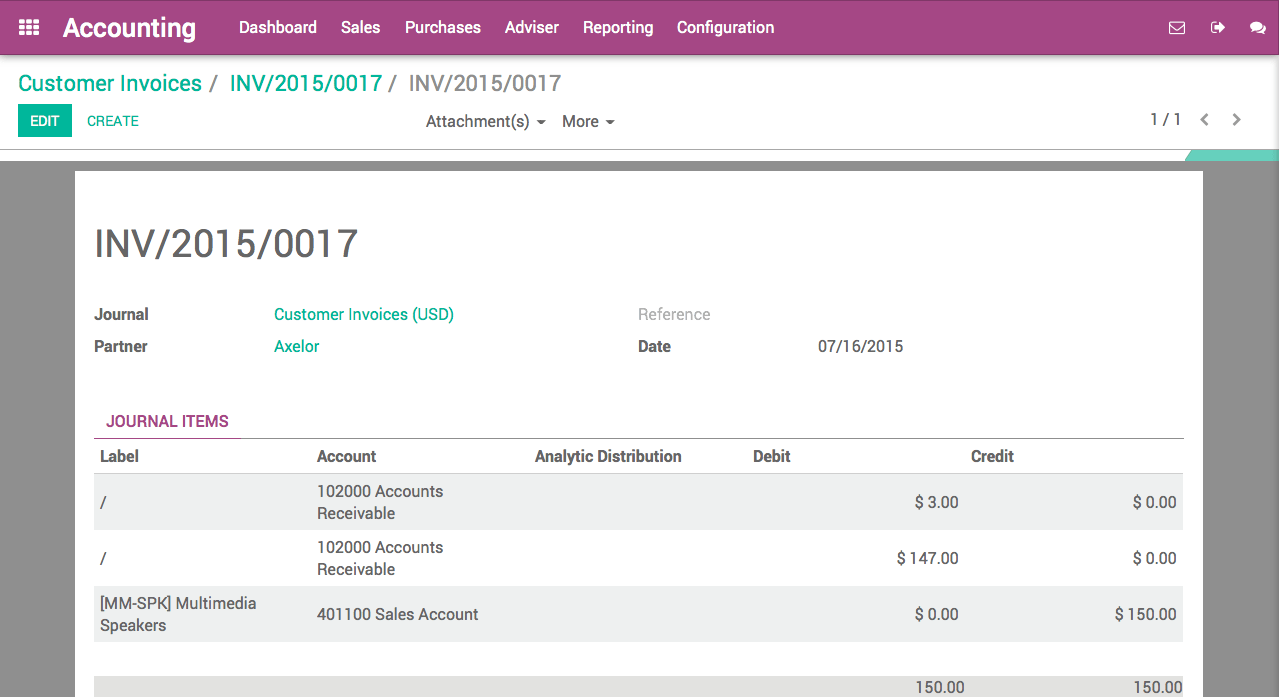Open the More menu chevron arrow
The height and width of the screenshot is (697, 1279).
(611, 122)
